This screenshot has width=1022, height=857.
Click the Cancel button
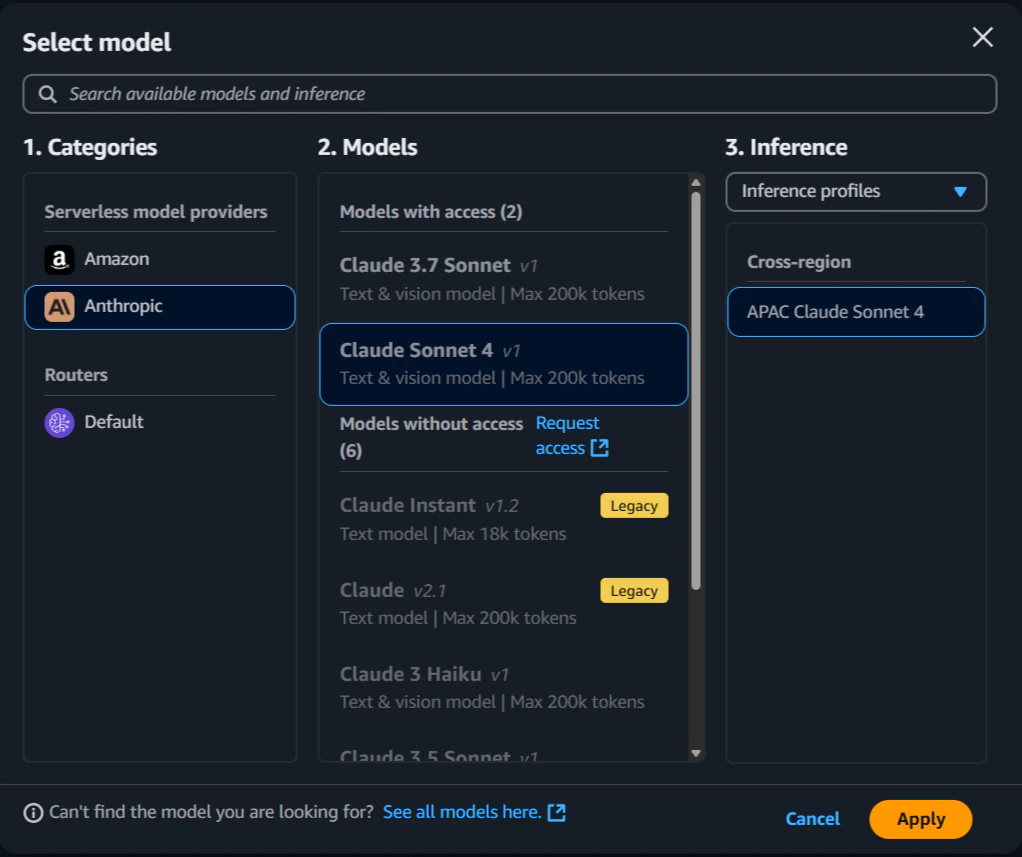point(812,819)
